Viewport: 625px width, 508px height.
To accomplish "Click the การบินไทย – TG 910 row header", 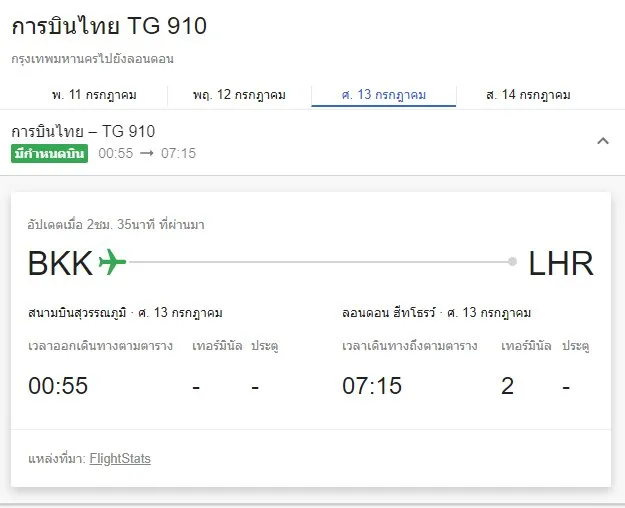I will pos(83,131).
